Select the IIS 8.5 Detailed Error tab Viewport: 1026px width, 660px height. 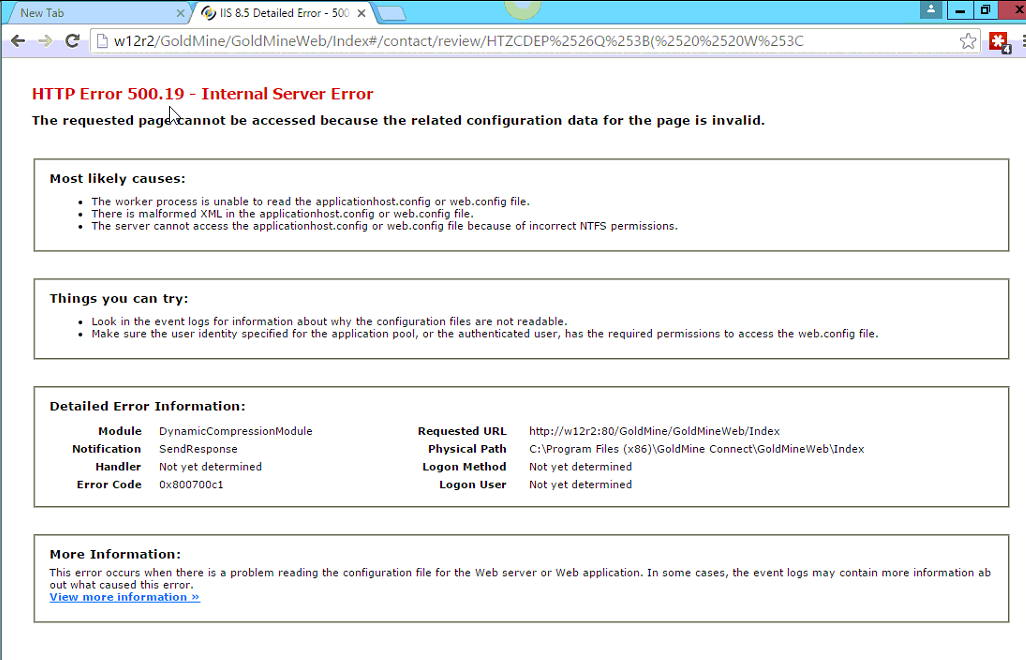point(275,13)
